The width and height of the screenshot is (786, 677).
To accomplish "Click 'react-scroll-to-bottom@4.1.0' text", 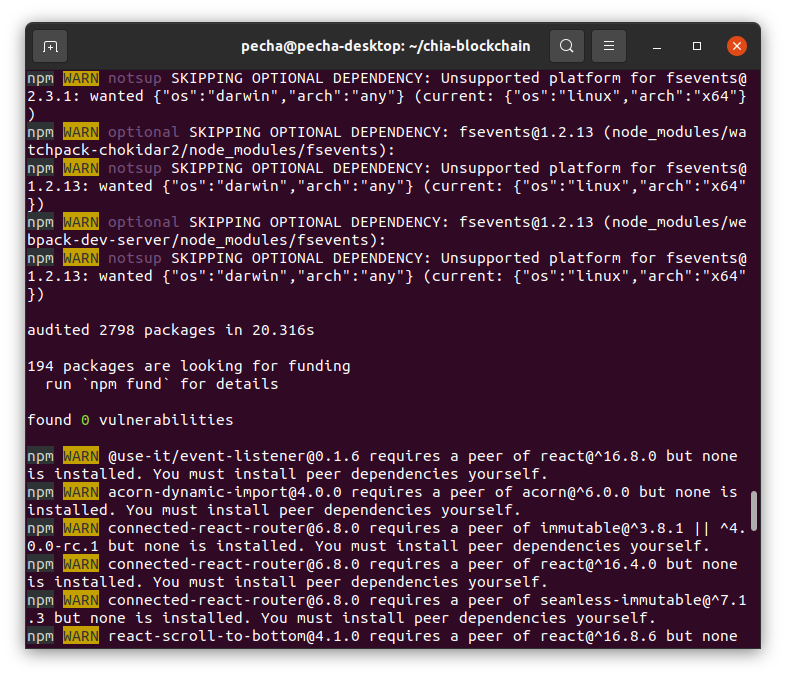I will tap(234, 636).
